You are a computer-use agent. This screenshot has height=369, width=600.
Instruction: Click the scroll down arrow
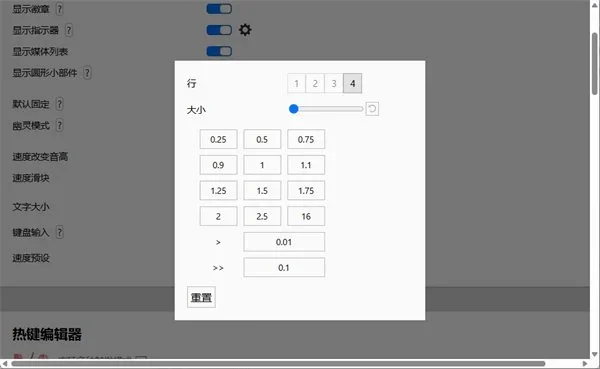pyautogui.click(x=595, y=354)
